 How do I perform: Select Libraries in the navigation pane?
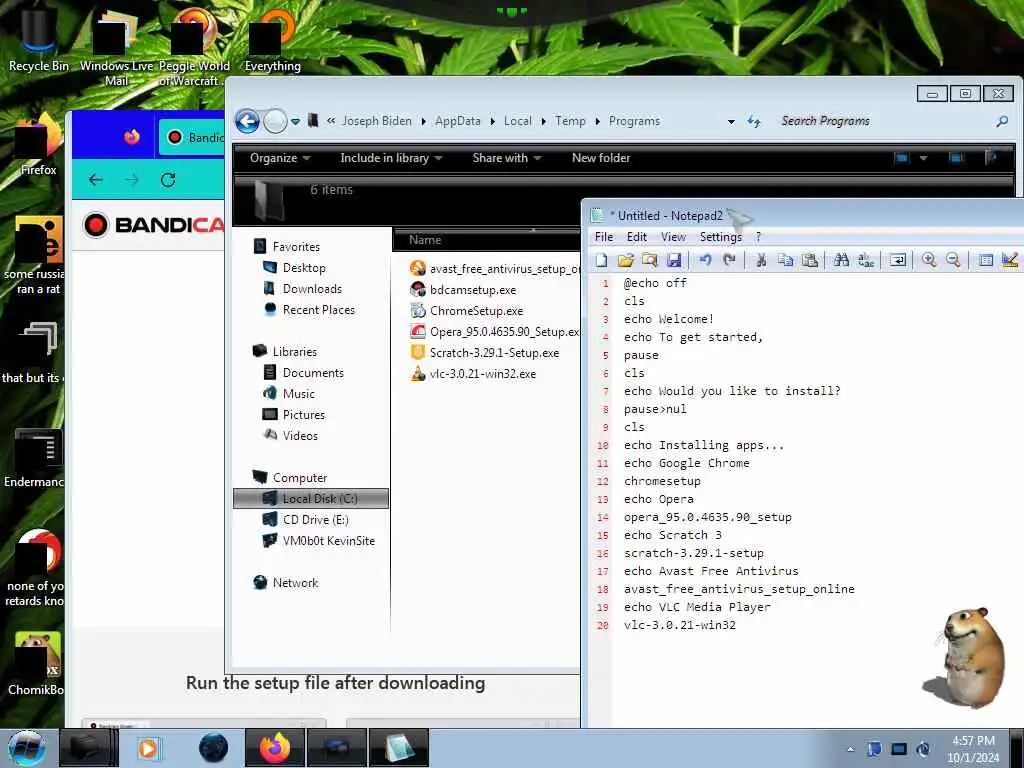click(295, 351)
